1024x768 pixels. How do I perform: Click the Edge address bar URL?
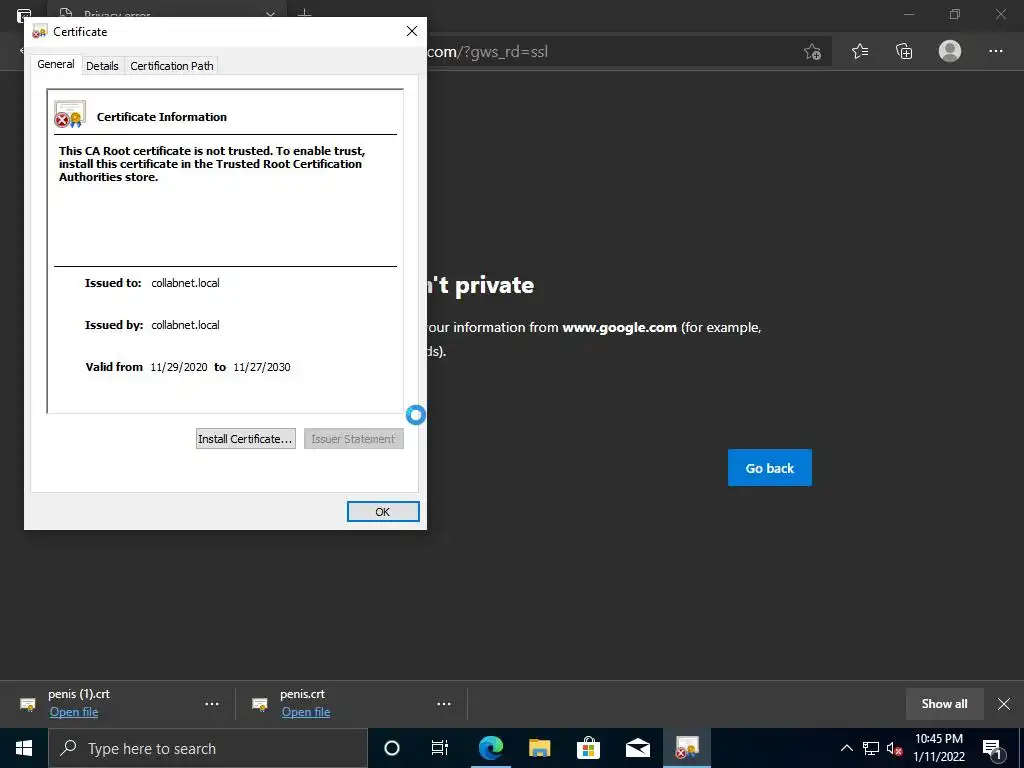click(487, 52)
